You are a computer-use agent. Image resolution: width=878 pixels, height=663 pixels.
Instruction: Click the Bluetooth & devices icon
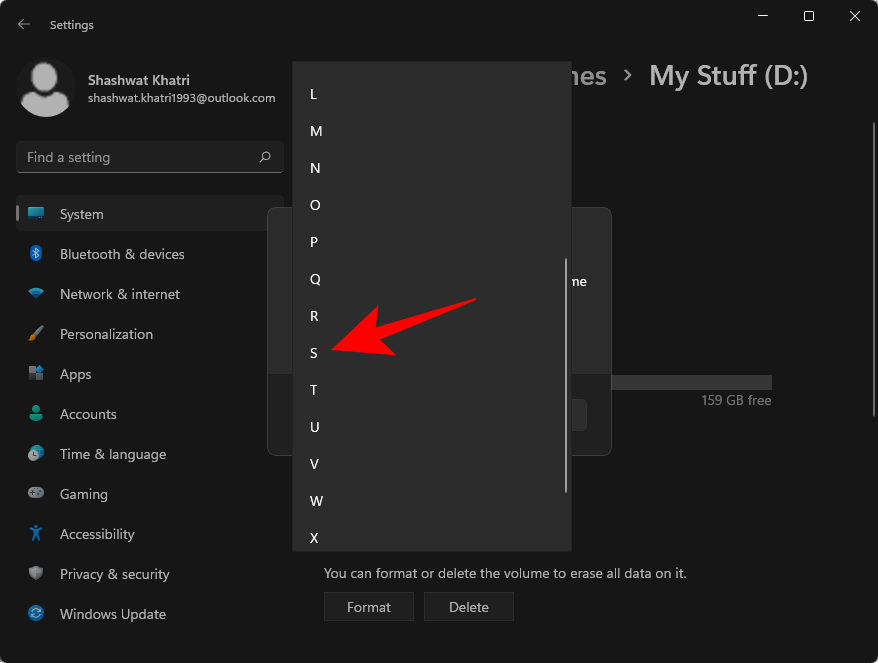point(36,254)
